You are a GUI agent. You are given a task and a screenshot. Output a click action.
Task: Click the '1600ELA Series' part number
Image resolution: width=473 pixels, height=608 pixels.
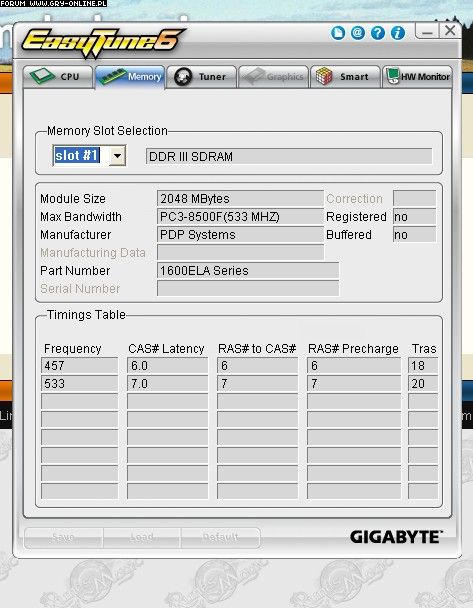pyautogui.click(x=248, y=271)
